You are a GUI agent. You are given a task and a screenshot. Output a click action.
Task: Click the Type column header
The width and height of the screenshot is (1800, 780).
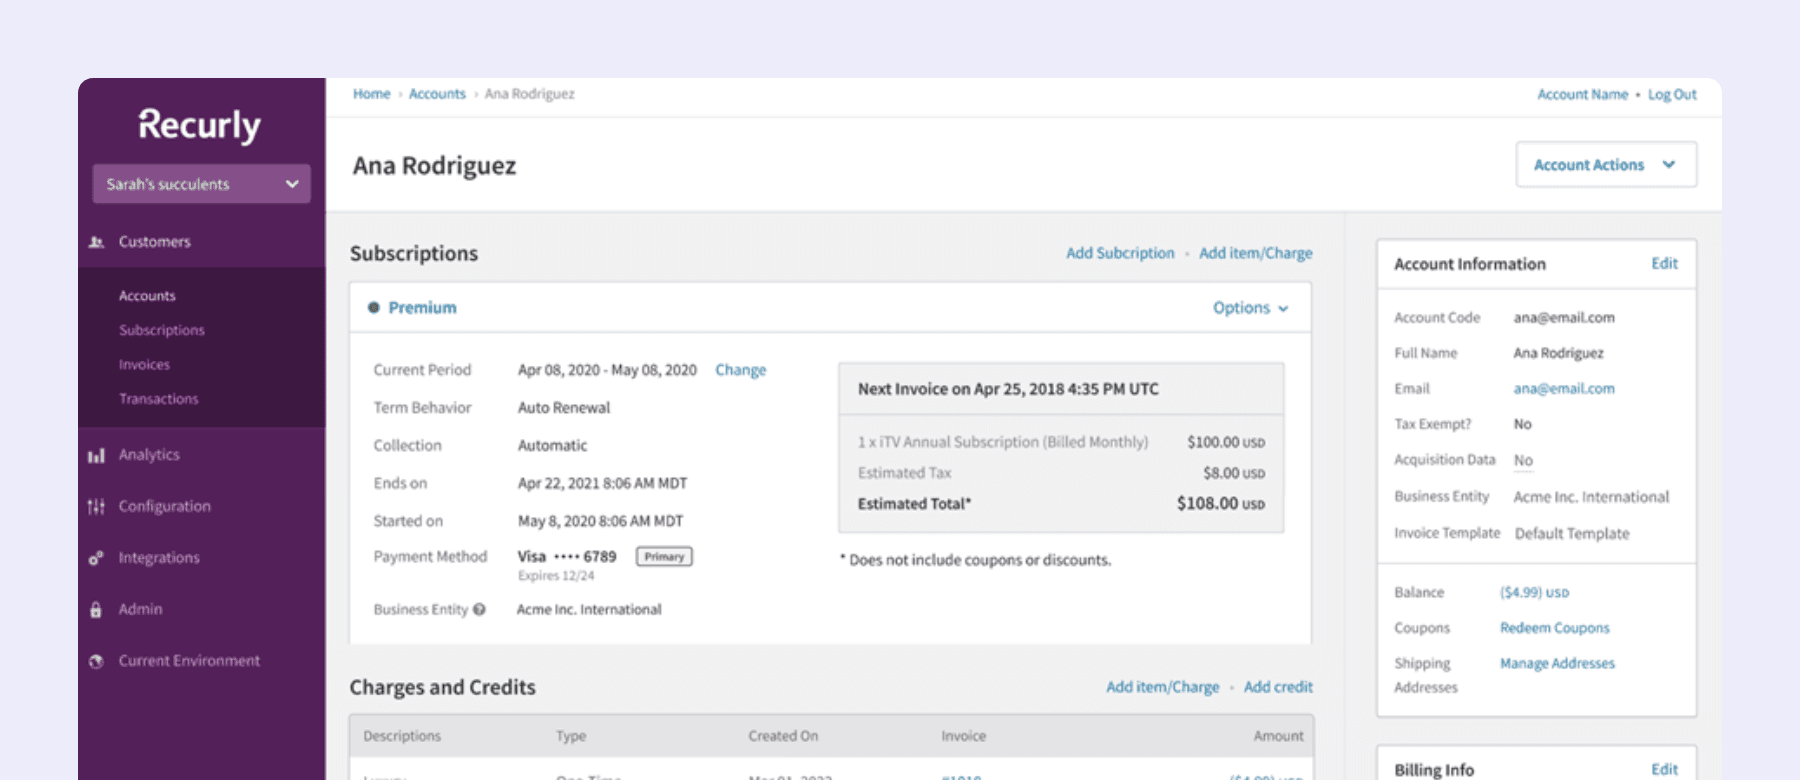[x=571, y=736]
